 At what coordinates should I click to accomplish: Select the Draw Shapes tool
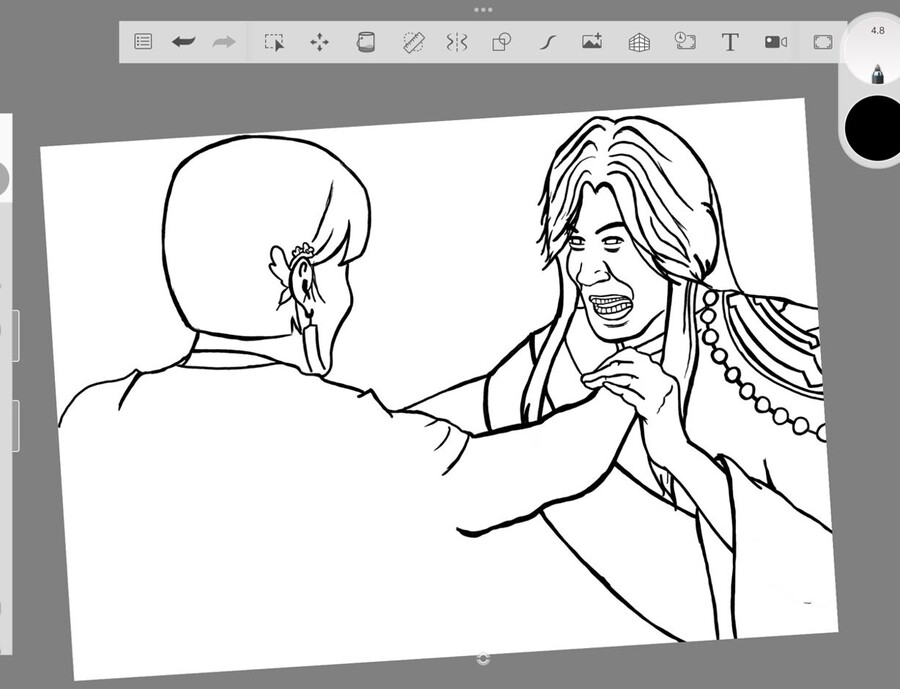[501, 42]
